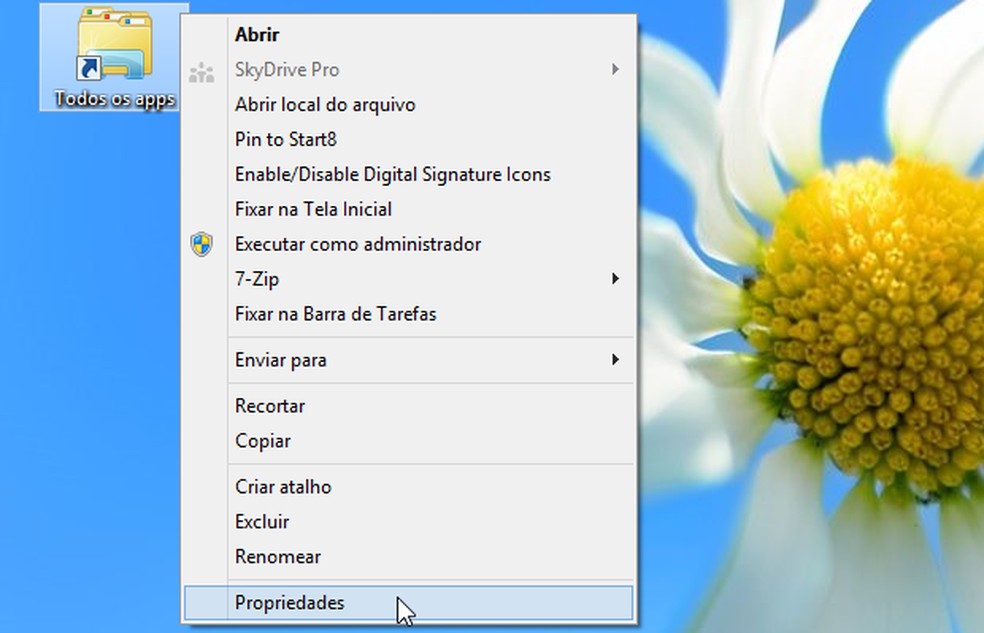Click Enable/Disable Digital Signature Icons
Screen dimensions: 984x633
(409, 174)
